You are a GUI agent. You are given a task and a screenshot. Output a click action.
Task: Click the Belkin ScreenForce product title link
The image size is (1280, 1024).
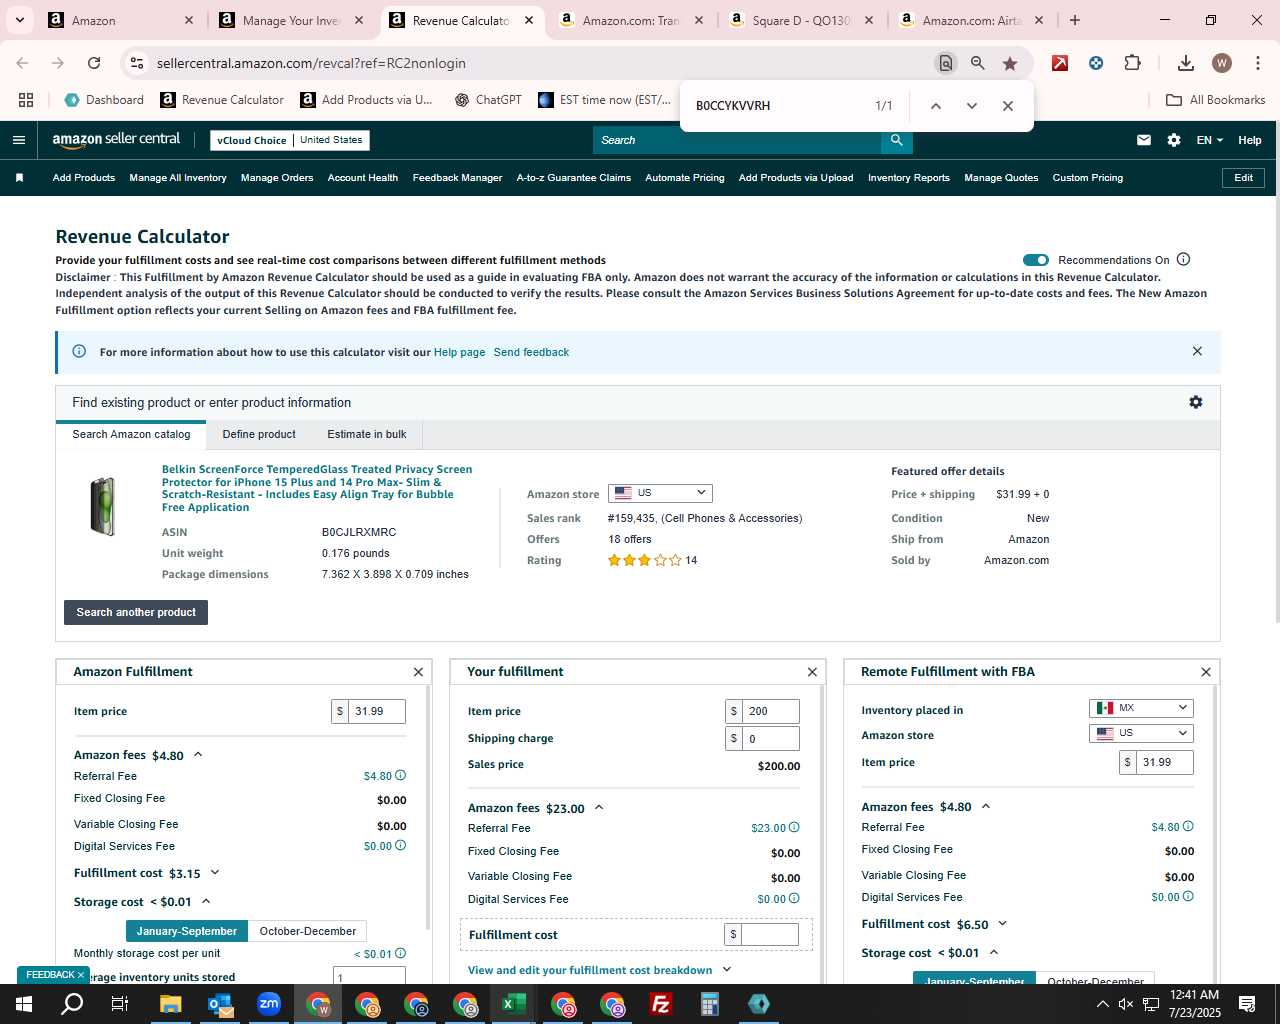pyautogui.click(x=317, y=488)
